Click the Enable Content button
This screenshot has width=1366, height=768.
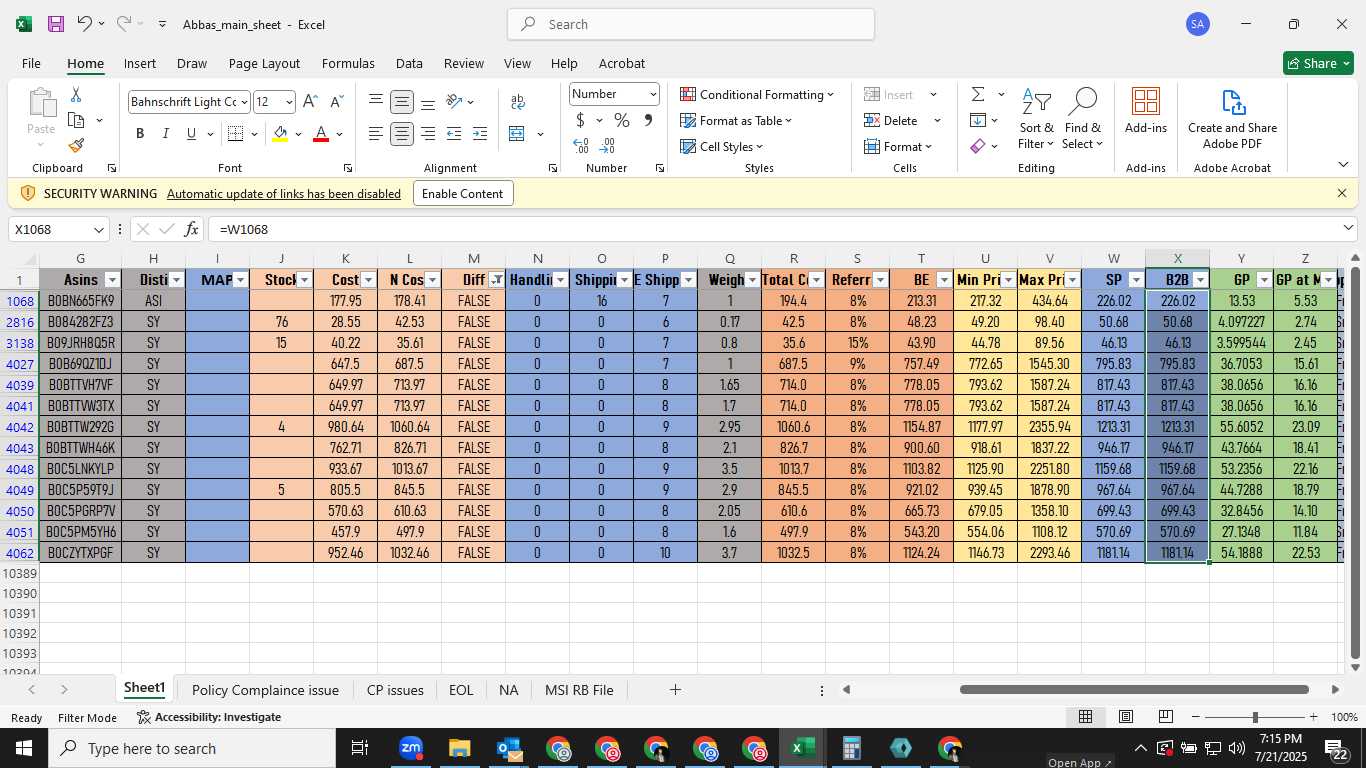(x=463, y=193)
